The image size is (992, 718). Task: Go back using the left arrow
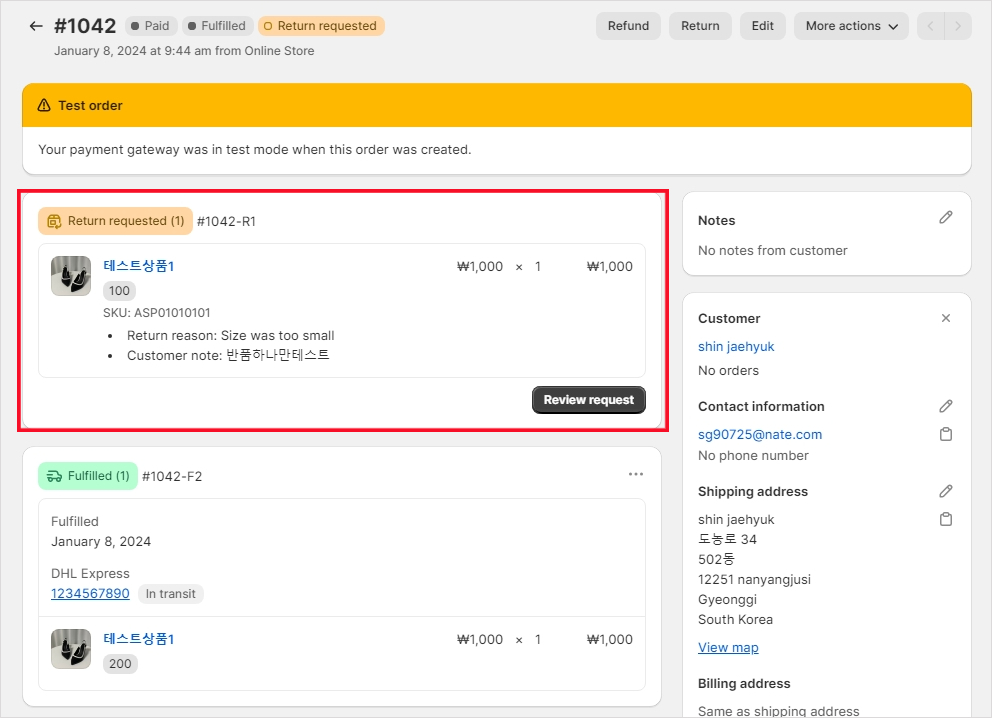click(x=36, y=26)
